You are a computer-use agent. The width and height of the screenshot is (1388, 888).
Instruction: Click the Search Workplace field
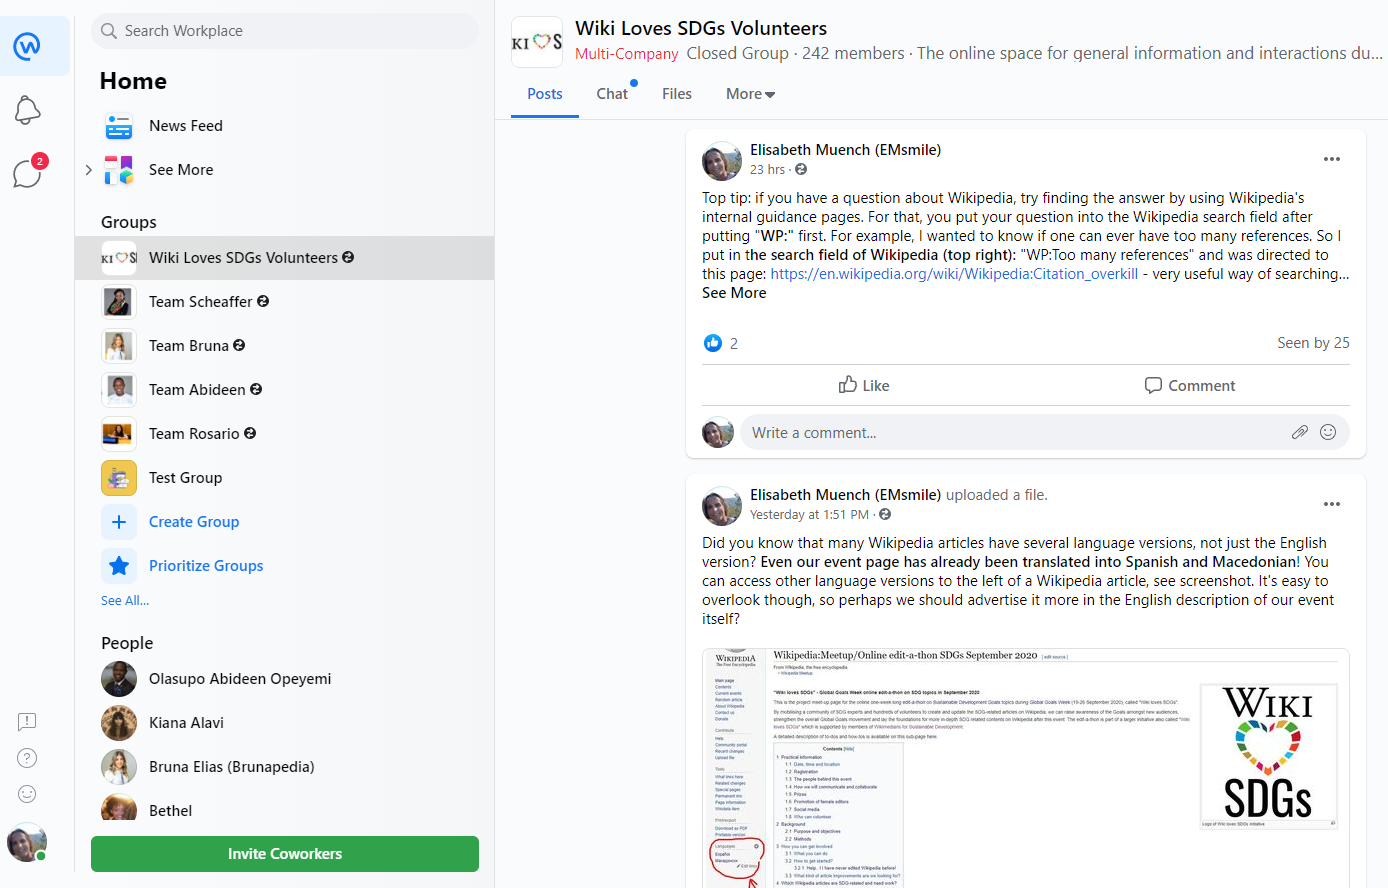coord(285,31)
